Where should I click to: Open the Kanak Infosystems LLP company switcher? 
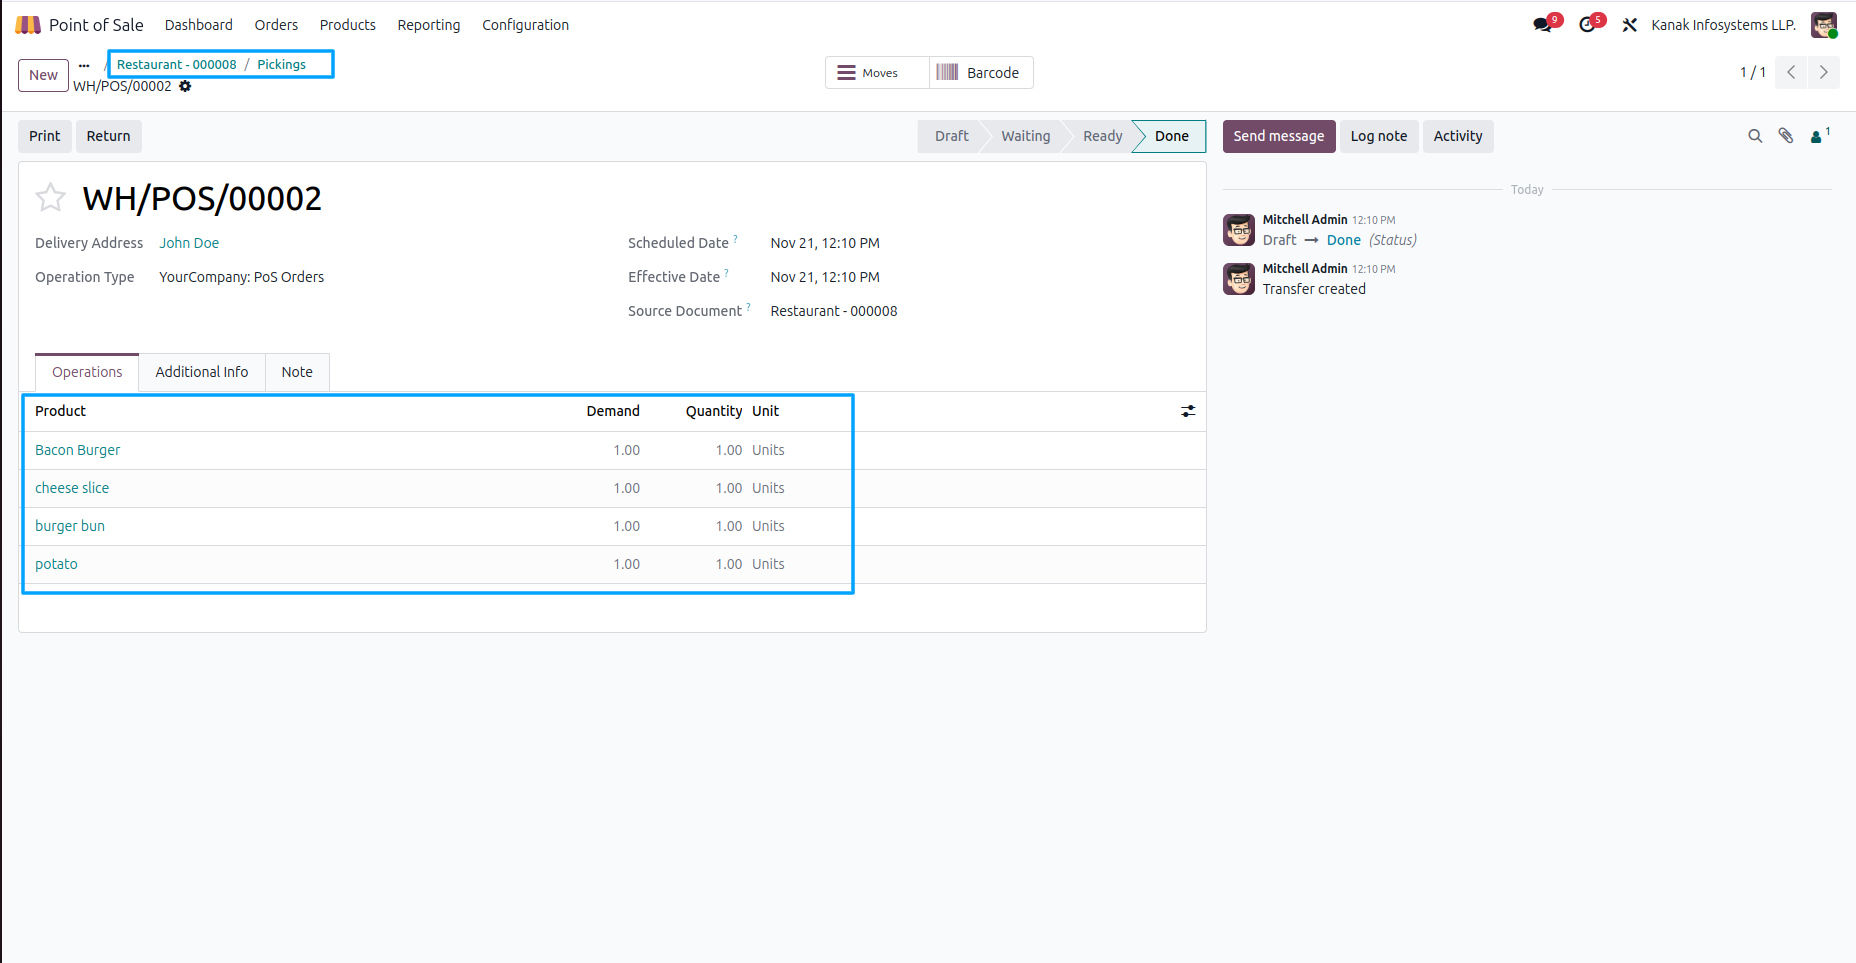[1723, 25]
